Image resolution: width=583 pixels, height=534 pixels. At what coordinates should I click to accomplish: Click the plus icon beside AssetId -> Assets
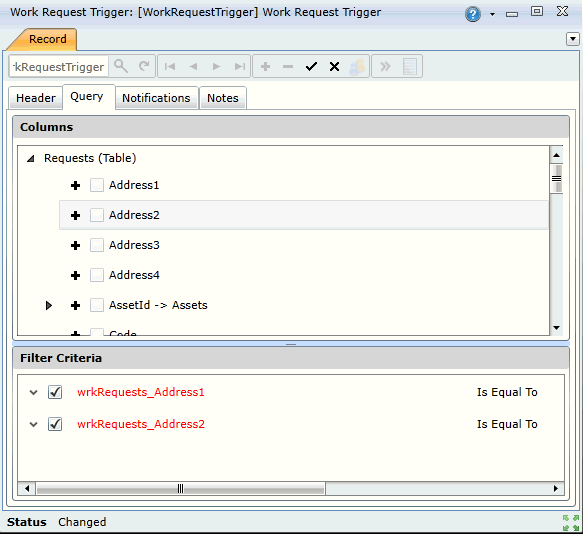(75, 305)
